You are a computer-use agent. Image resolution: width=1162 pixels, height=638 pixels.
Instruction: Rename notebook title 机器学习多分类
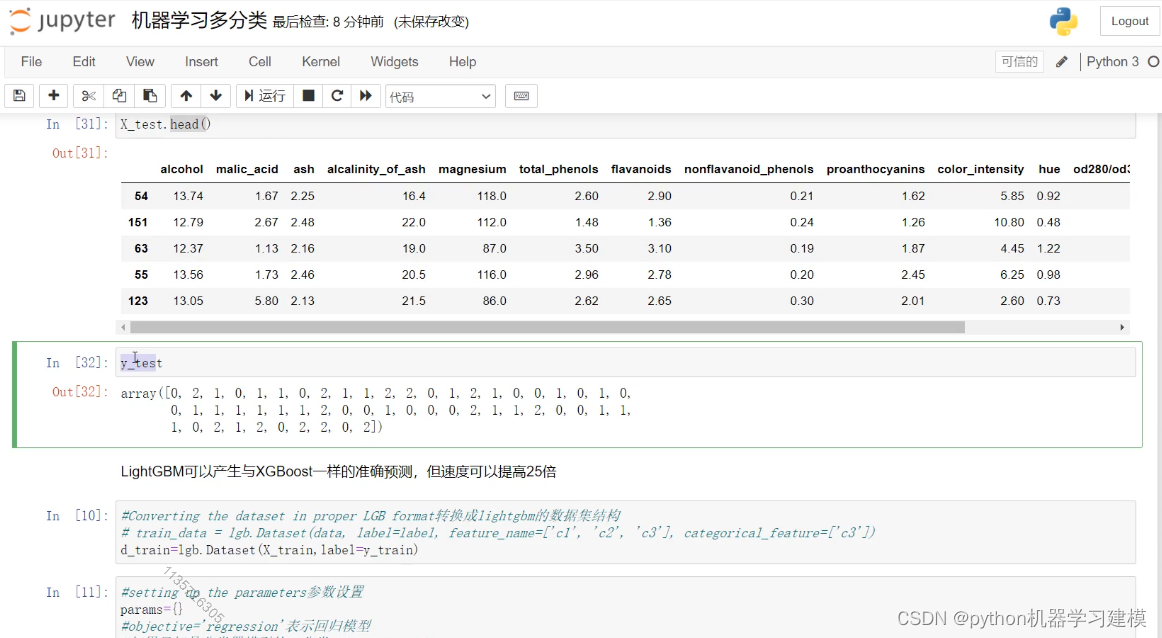click(199, 21)
